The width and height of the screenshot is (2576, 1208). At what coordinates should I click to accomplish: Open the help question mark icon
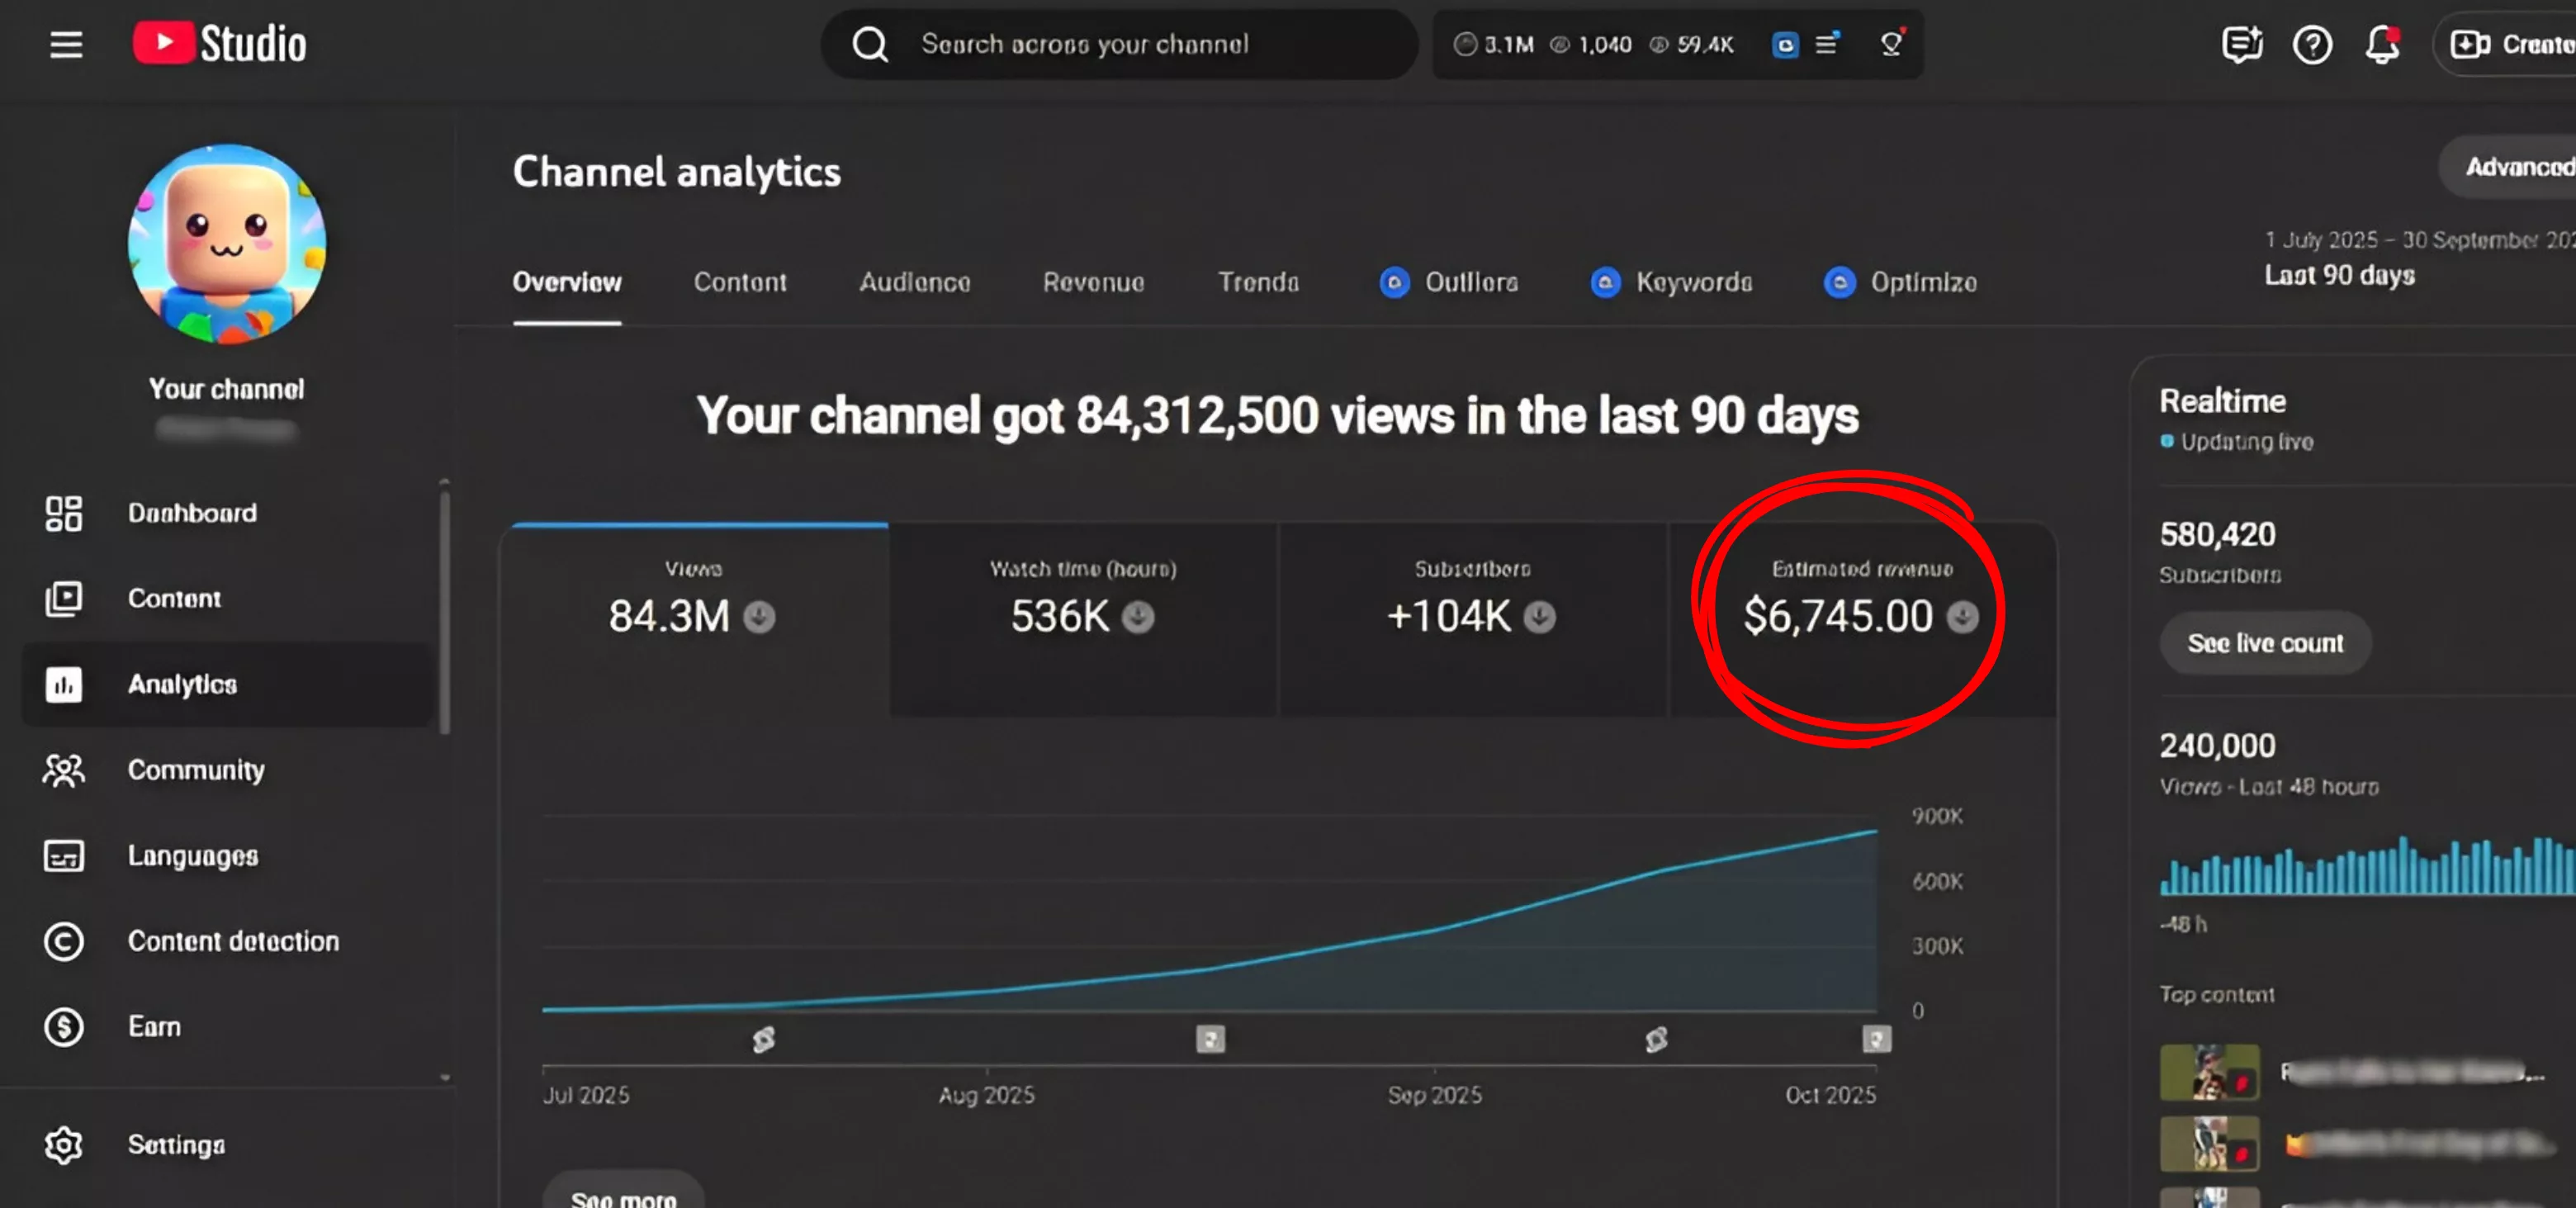2312,44
